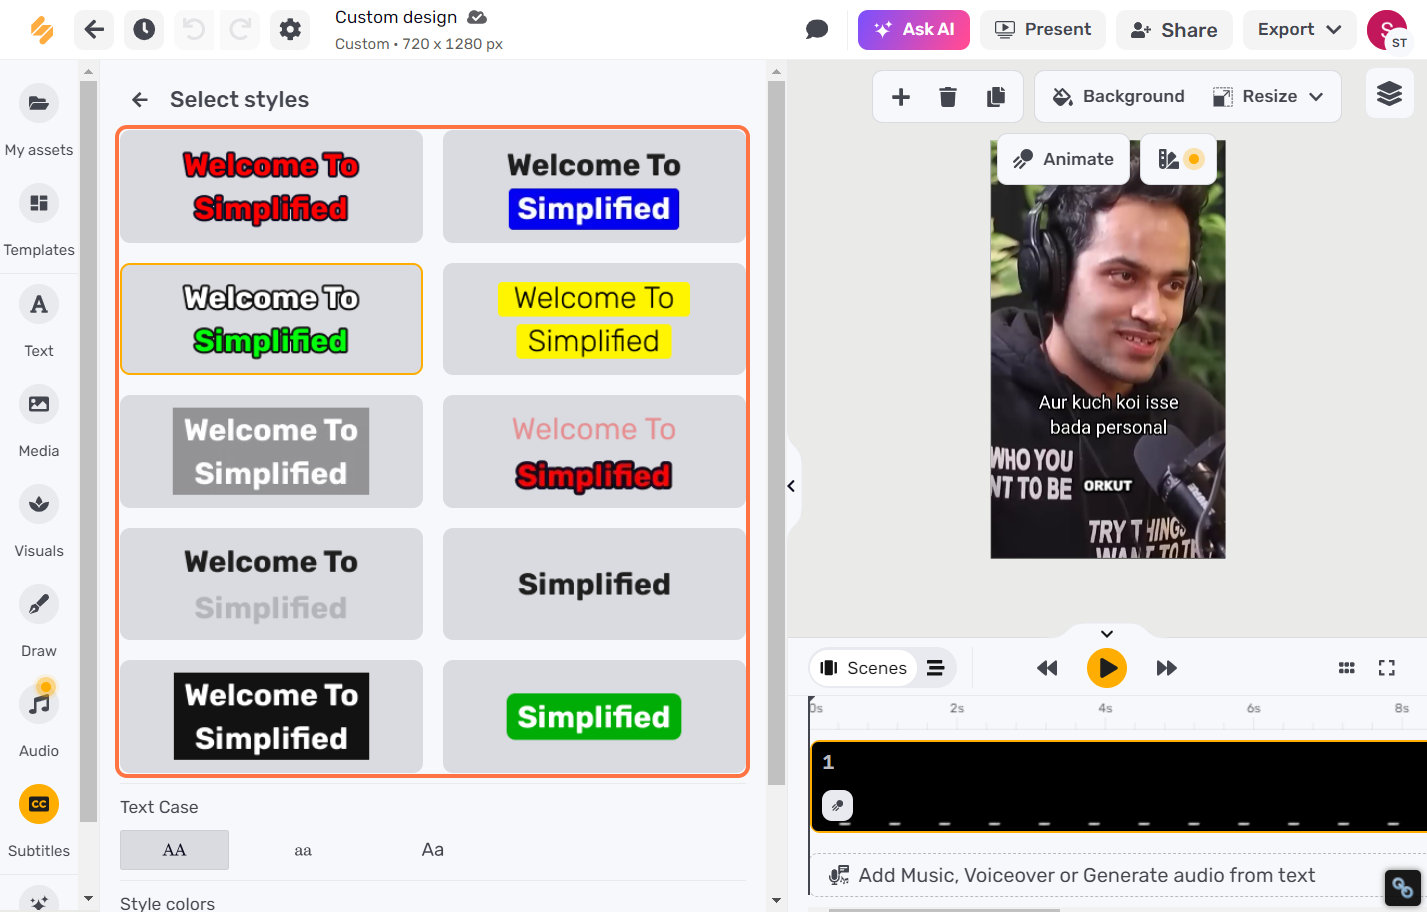1427x912 pixels.
Task: Choose the green box Simplified style
Action: [x=594, y=717]
